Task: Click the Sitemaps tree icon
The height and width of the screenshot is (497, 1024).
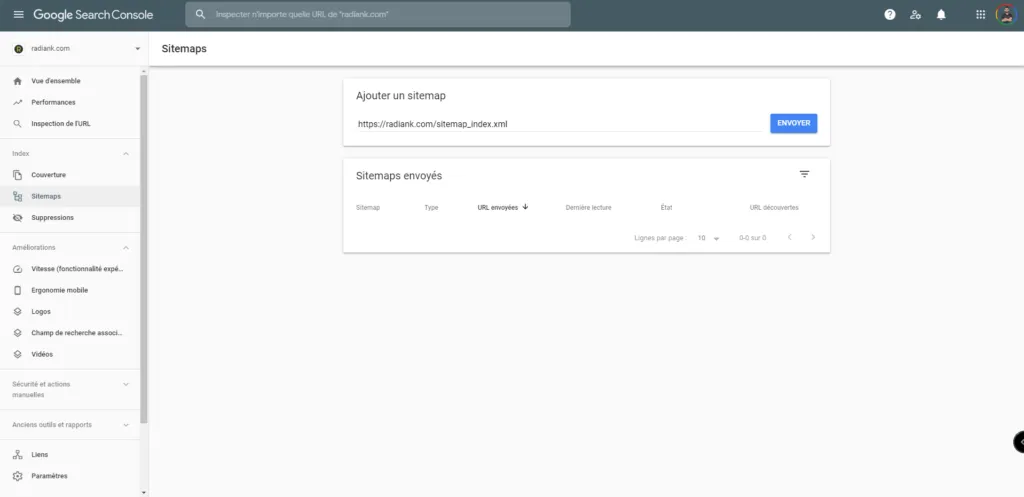Action: (x=18, y=196)
